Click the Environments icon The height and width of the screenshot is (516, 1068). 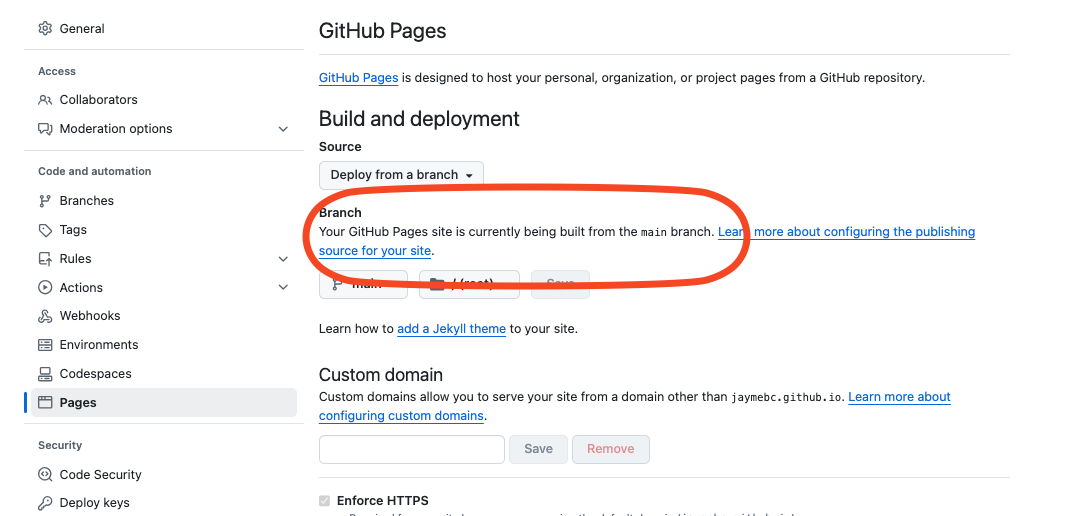(x=45, y=345)
